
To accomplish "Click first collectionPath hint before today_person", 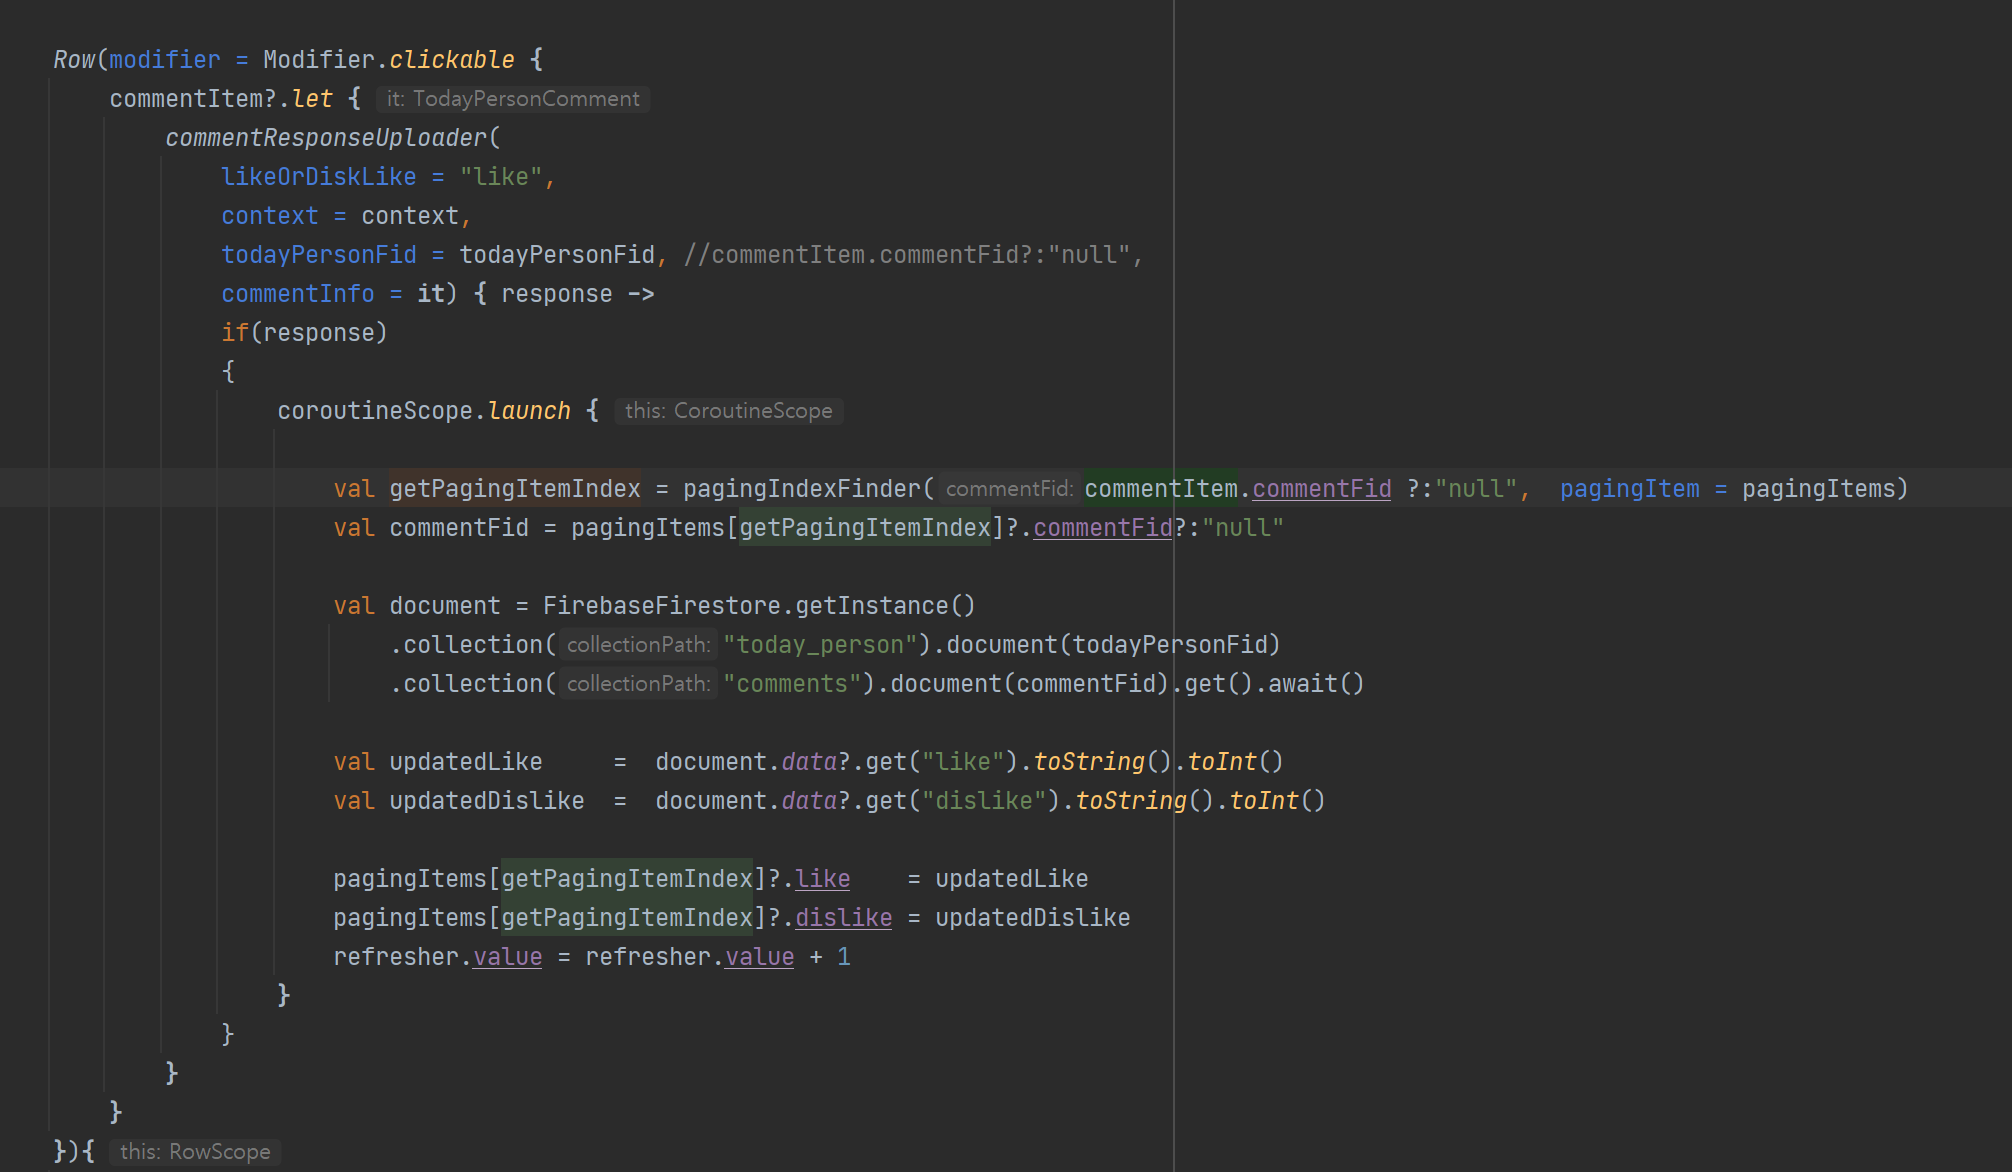I will (x=638, y=645).
